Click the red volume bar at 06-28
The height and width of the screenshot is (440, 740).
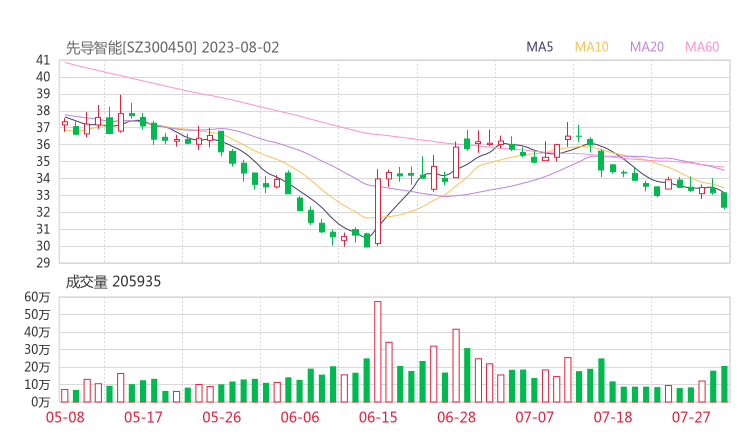click(x=456, y=366)
